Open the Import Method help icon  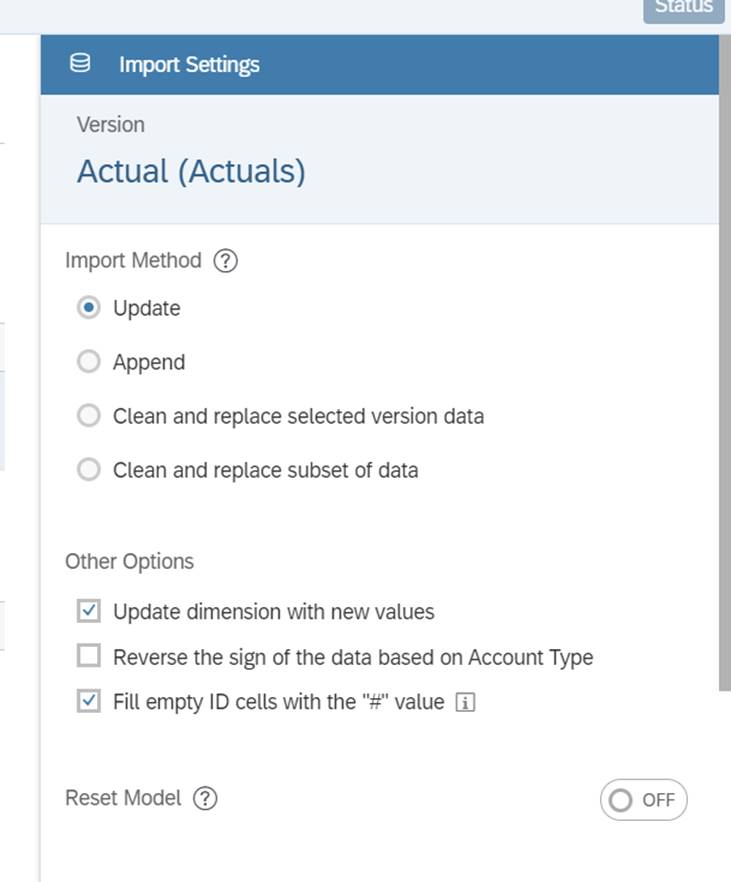point(226,261)
